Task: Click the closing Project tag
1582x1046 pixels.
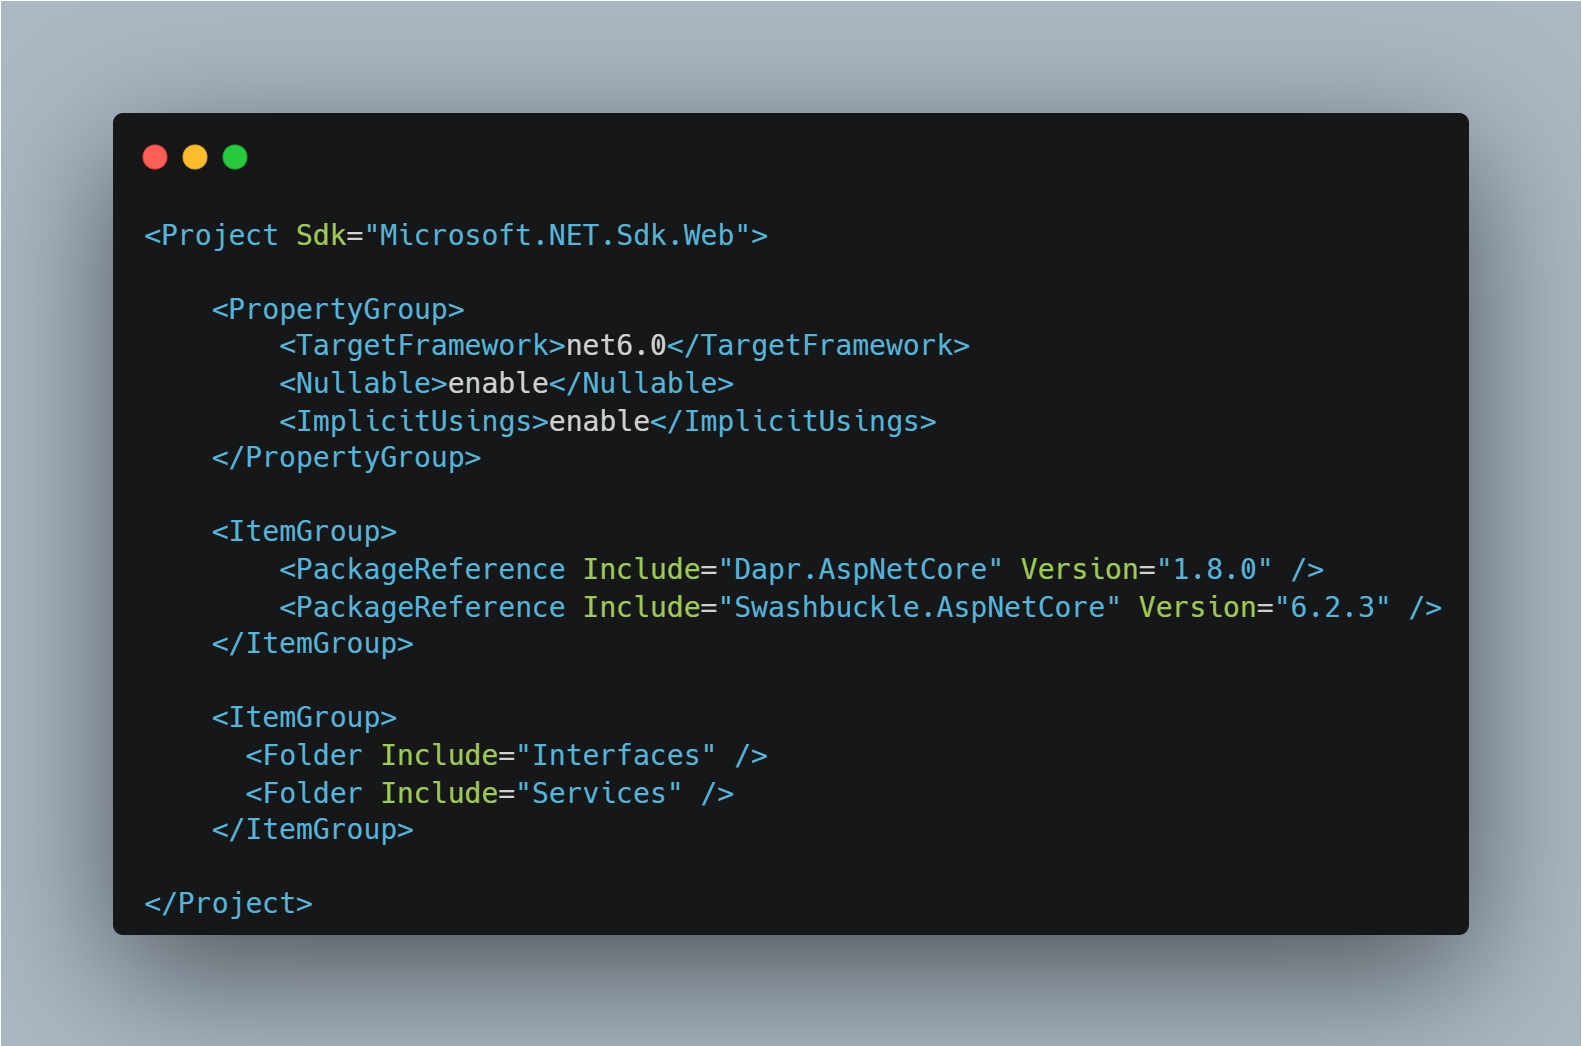Action: click(x=228, y=903)
